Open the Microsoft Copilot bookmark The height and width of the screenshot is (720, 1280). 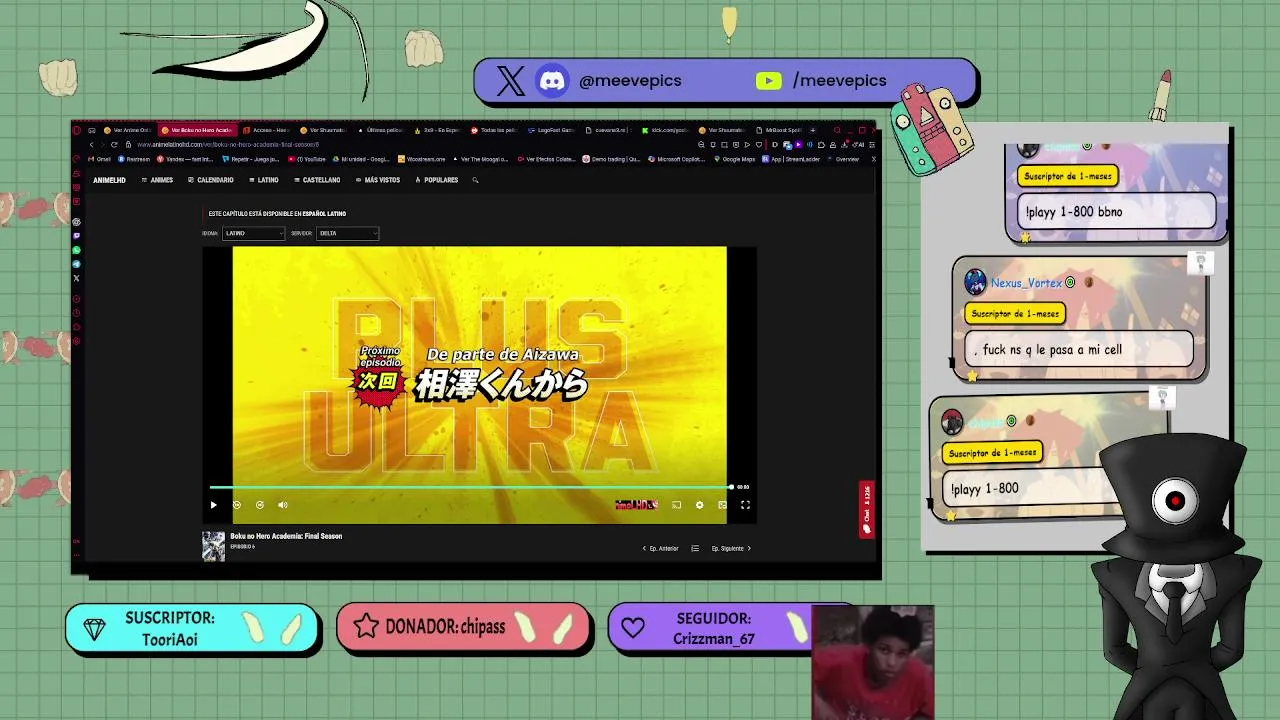pos(676,159)
